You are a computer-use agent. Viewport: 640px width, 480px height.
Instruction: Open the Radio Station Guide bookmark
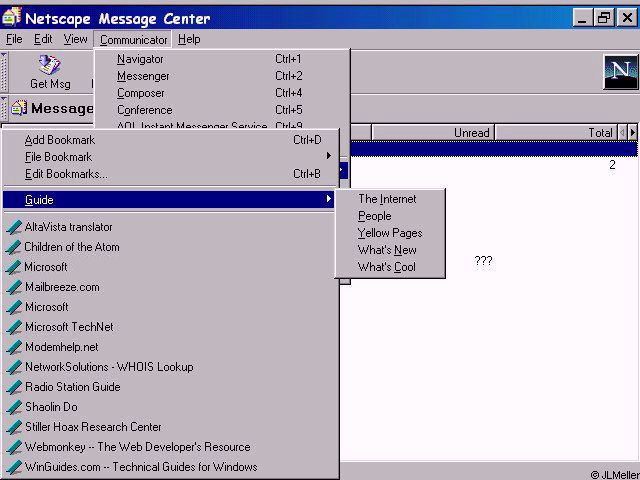73,387
